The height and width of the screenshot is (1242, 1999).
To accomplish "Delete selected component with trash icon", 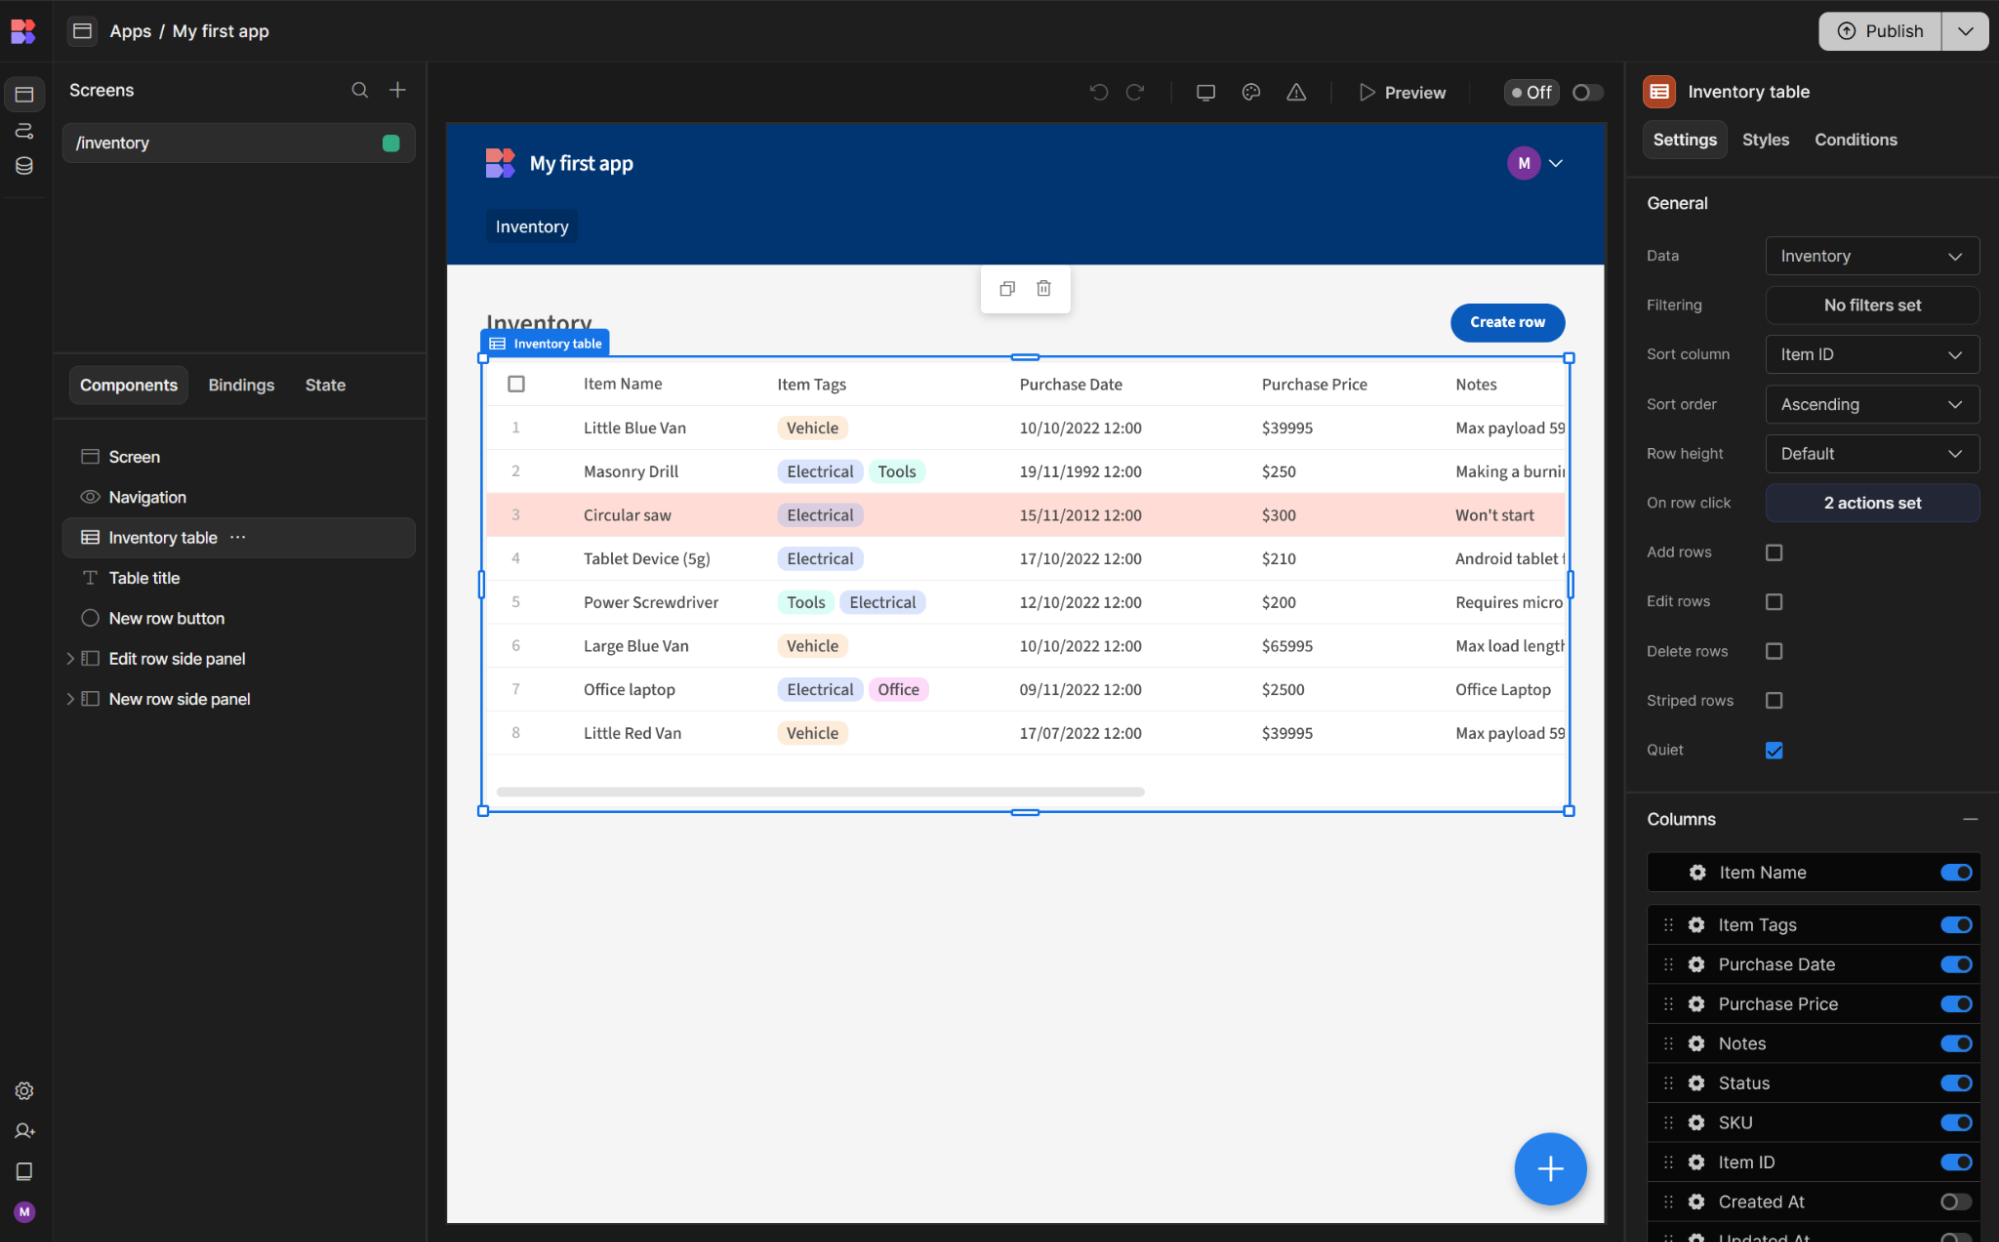I will coord(1043,288).
